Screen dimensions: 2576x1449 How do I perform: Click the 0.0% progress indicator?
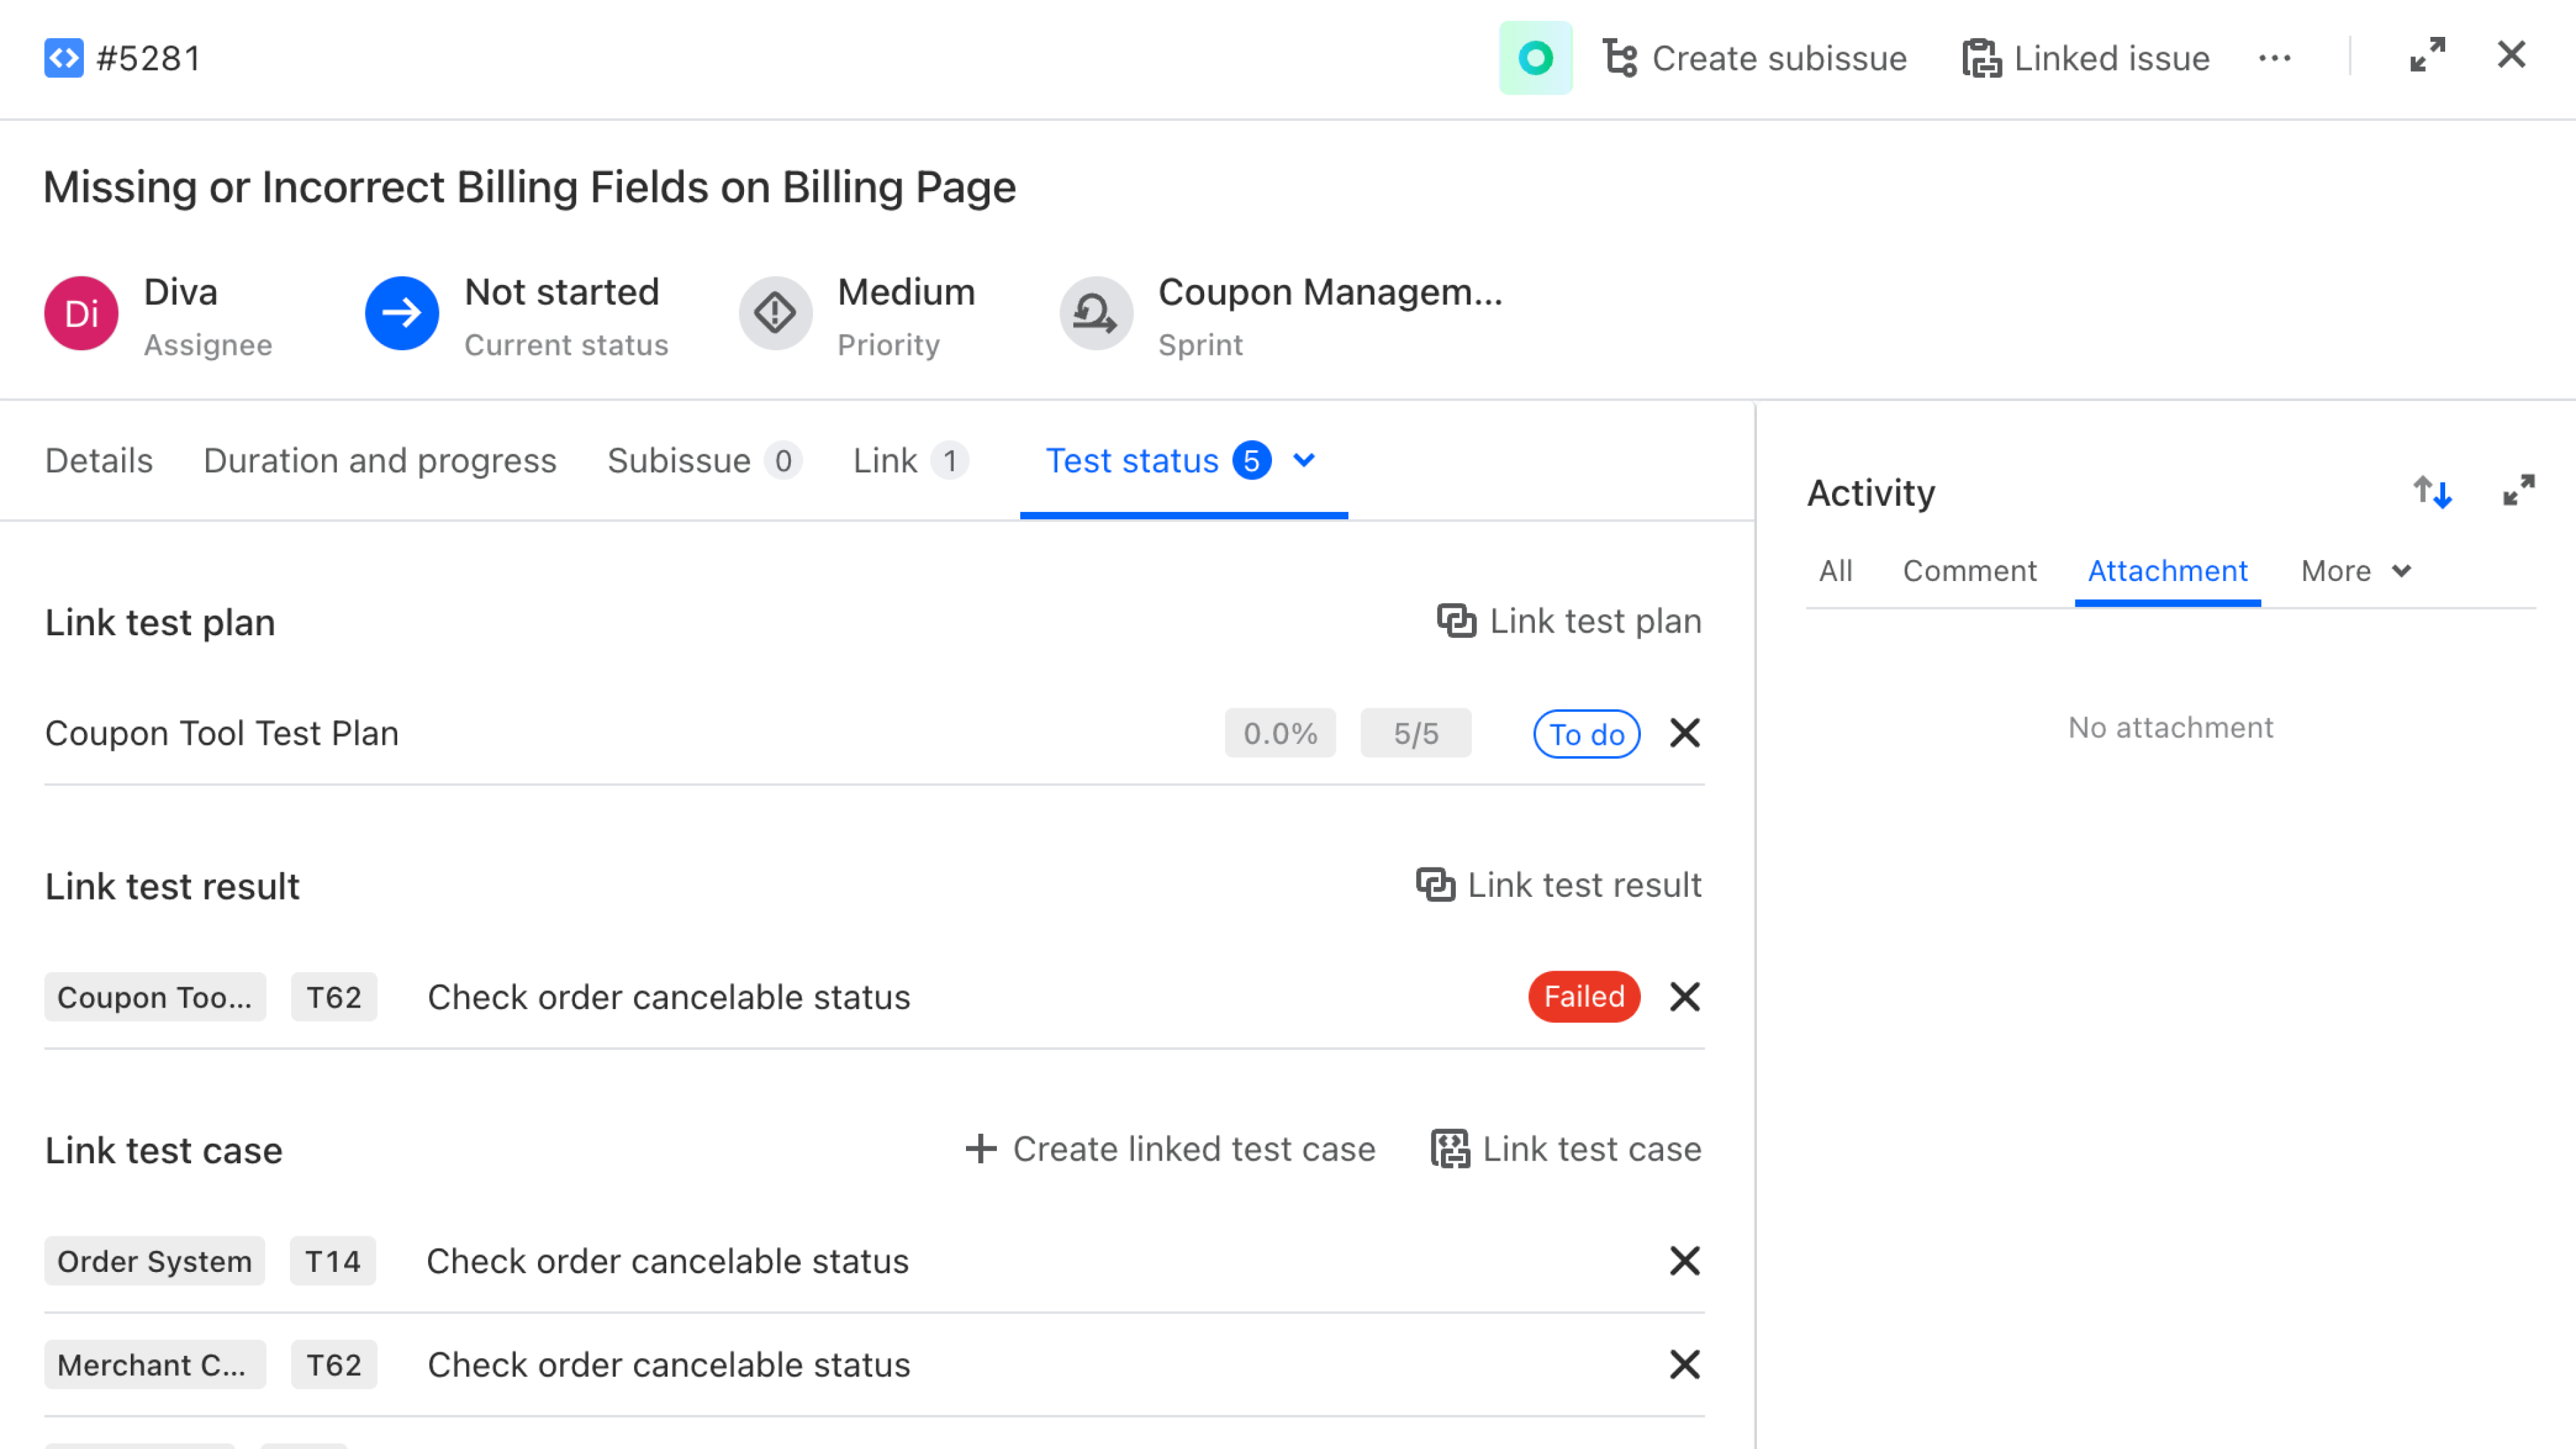pyautogui.click(x=1280, y=733)
